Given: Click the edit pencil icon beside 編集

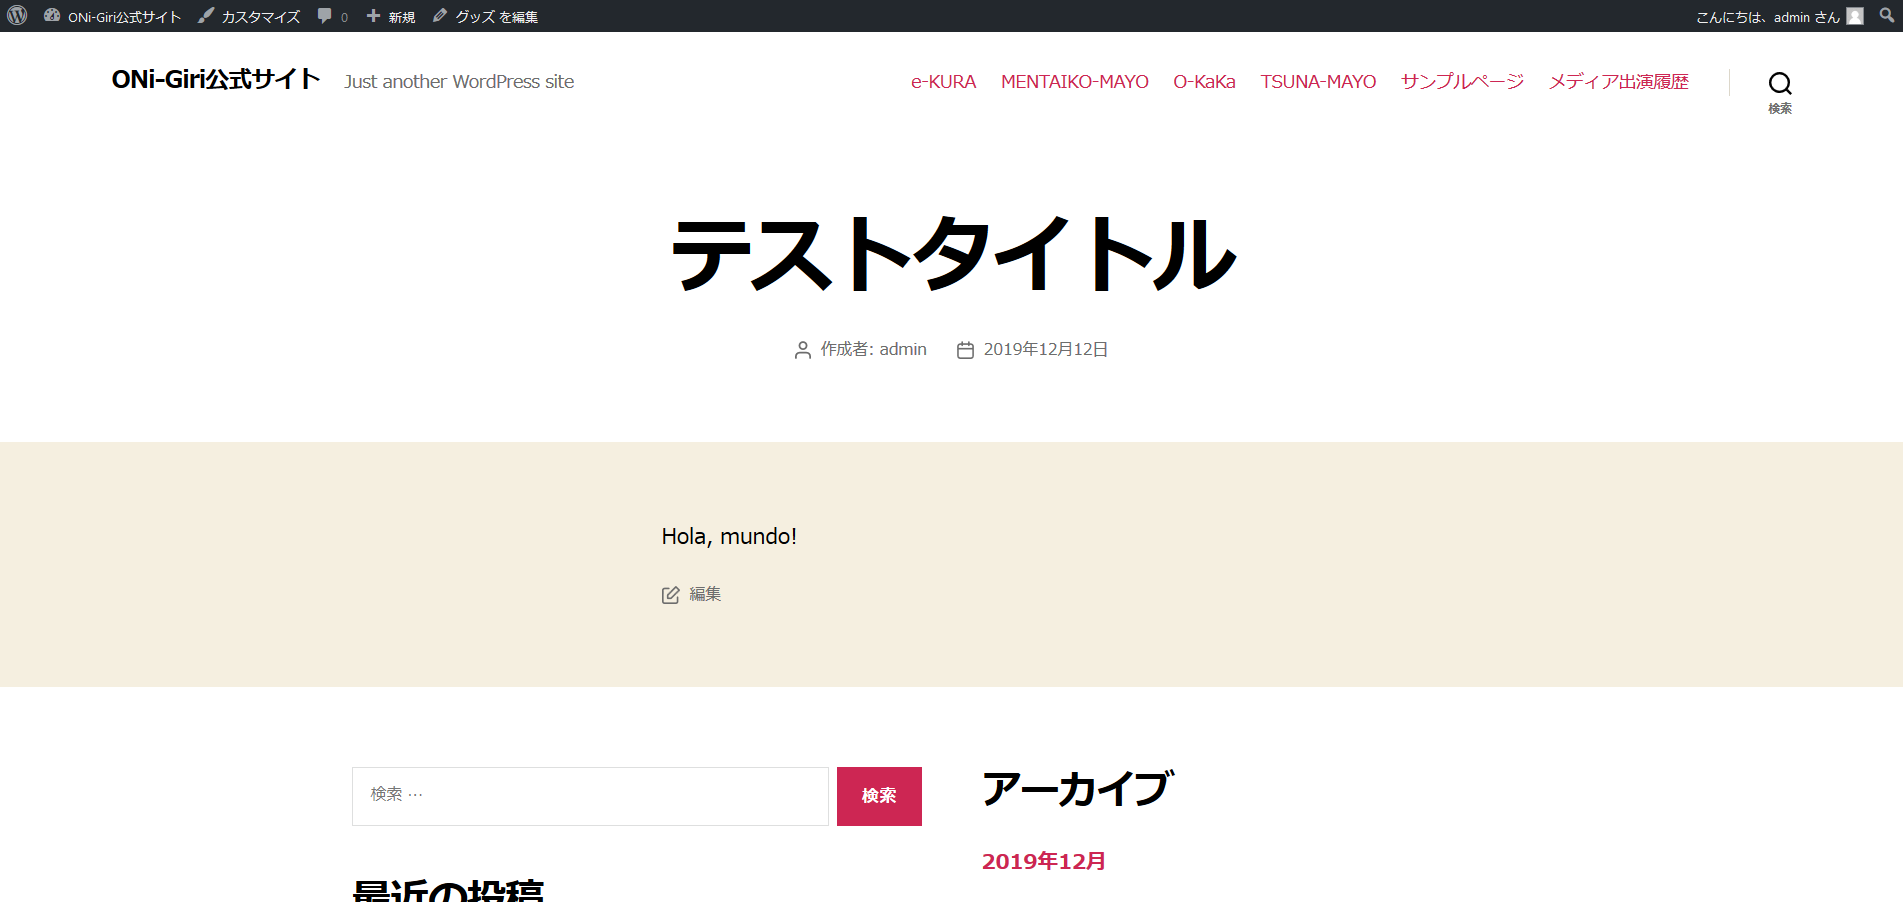Looking at the screenshot, I should 670,593.
